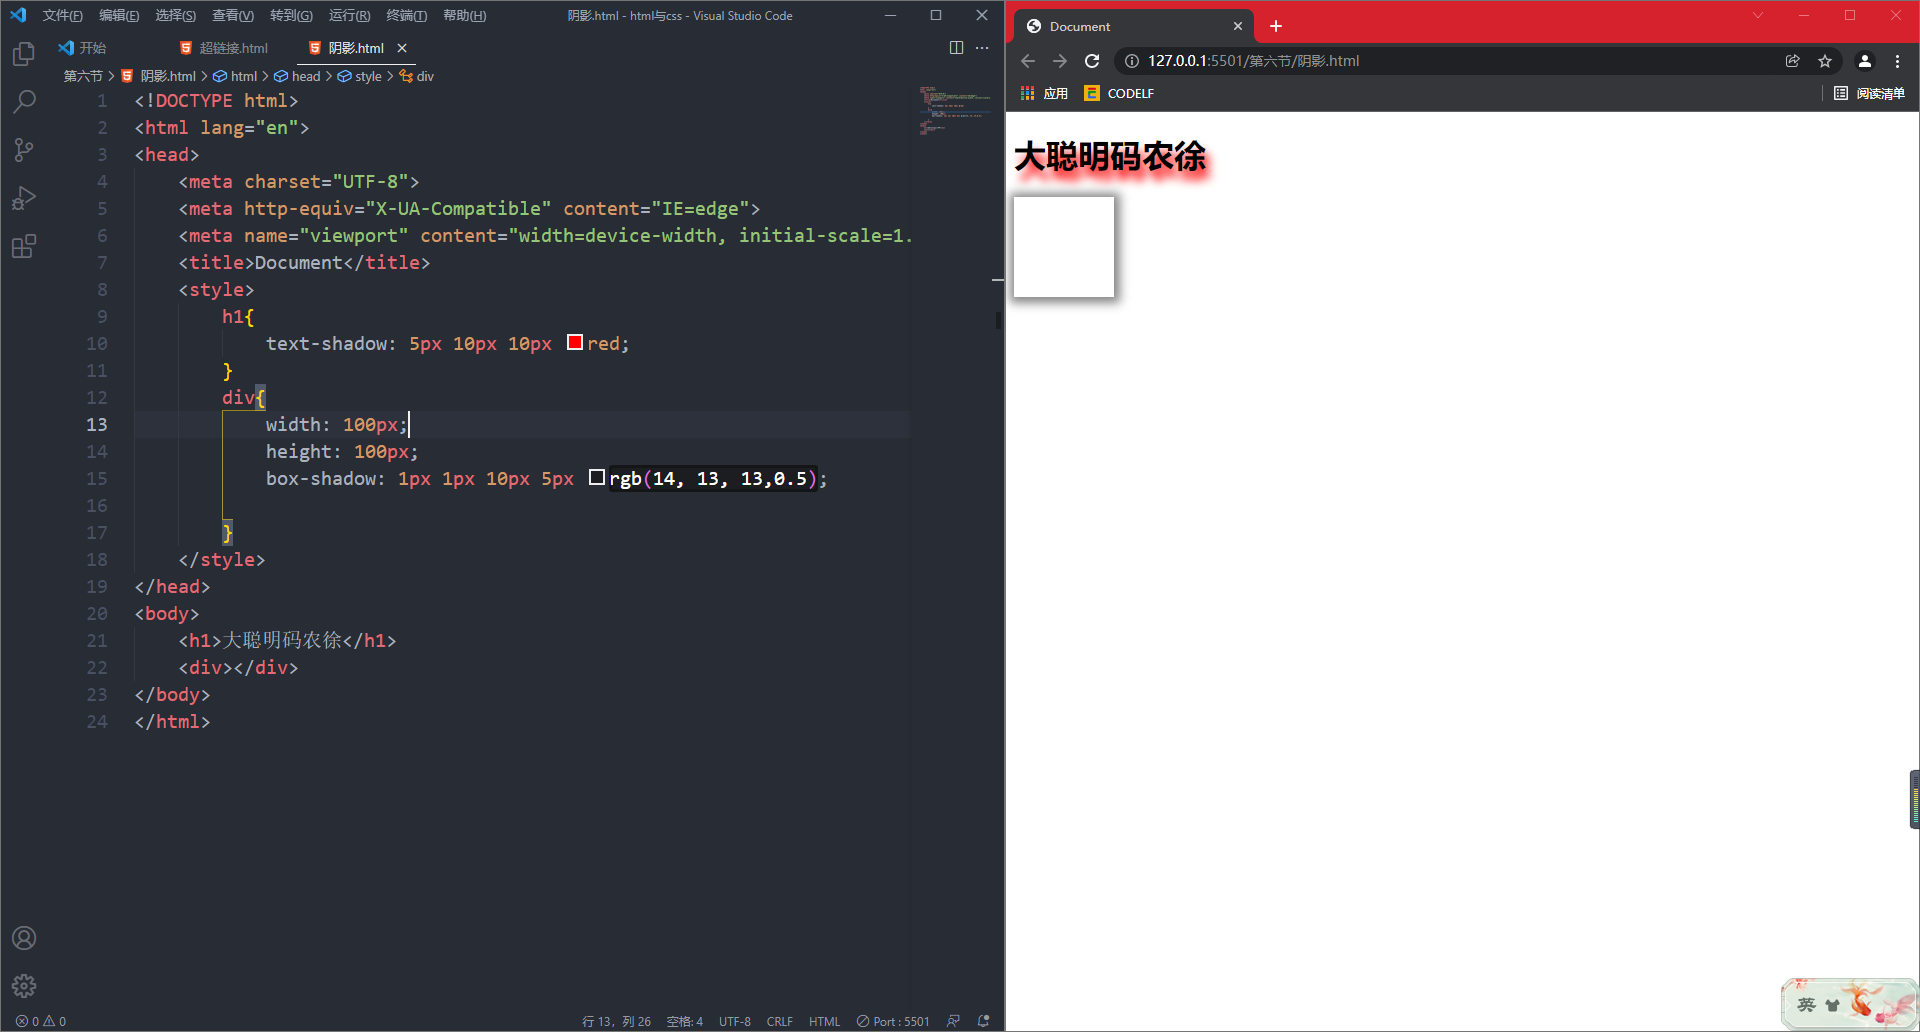Open the Search panel in VS Code
The width and height of the screenshot is (1920, 1032).
pos(23,101)
